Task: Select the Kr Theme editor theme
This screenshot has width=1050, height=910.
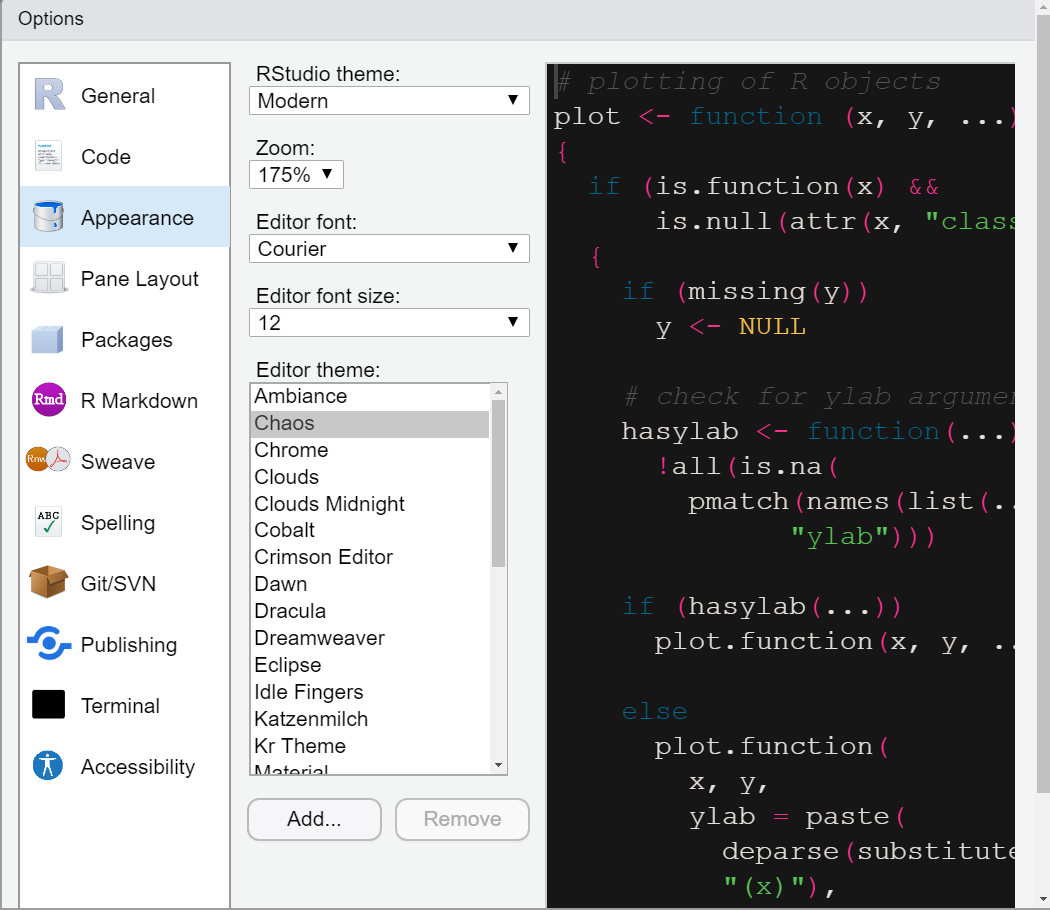Action: click(x=370, y=746)
